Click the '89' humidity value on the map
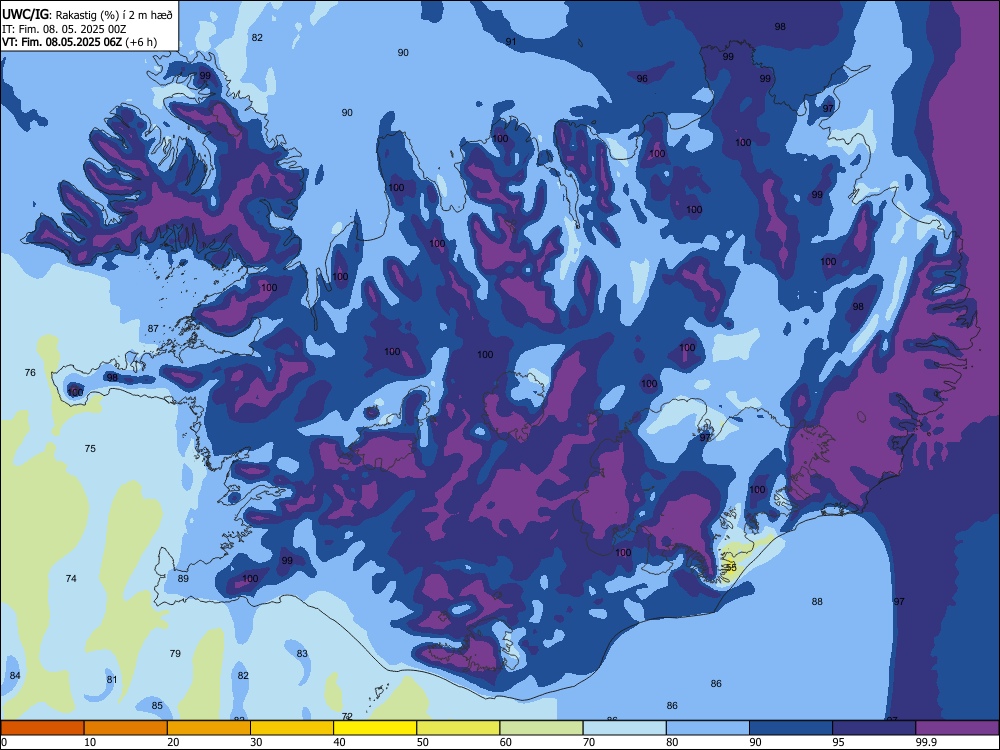Viewport: 1000px width, 750px height. coord(183,578)
